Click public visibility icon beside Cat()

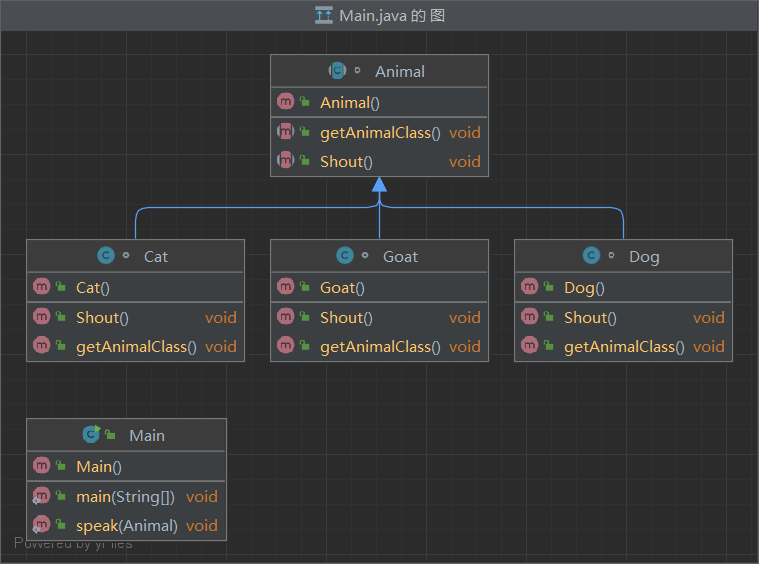click(61, 287)
